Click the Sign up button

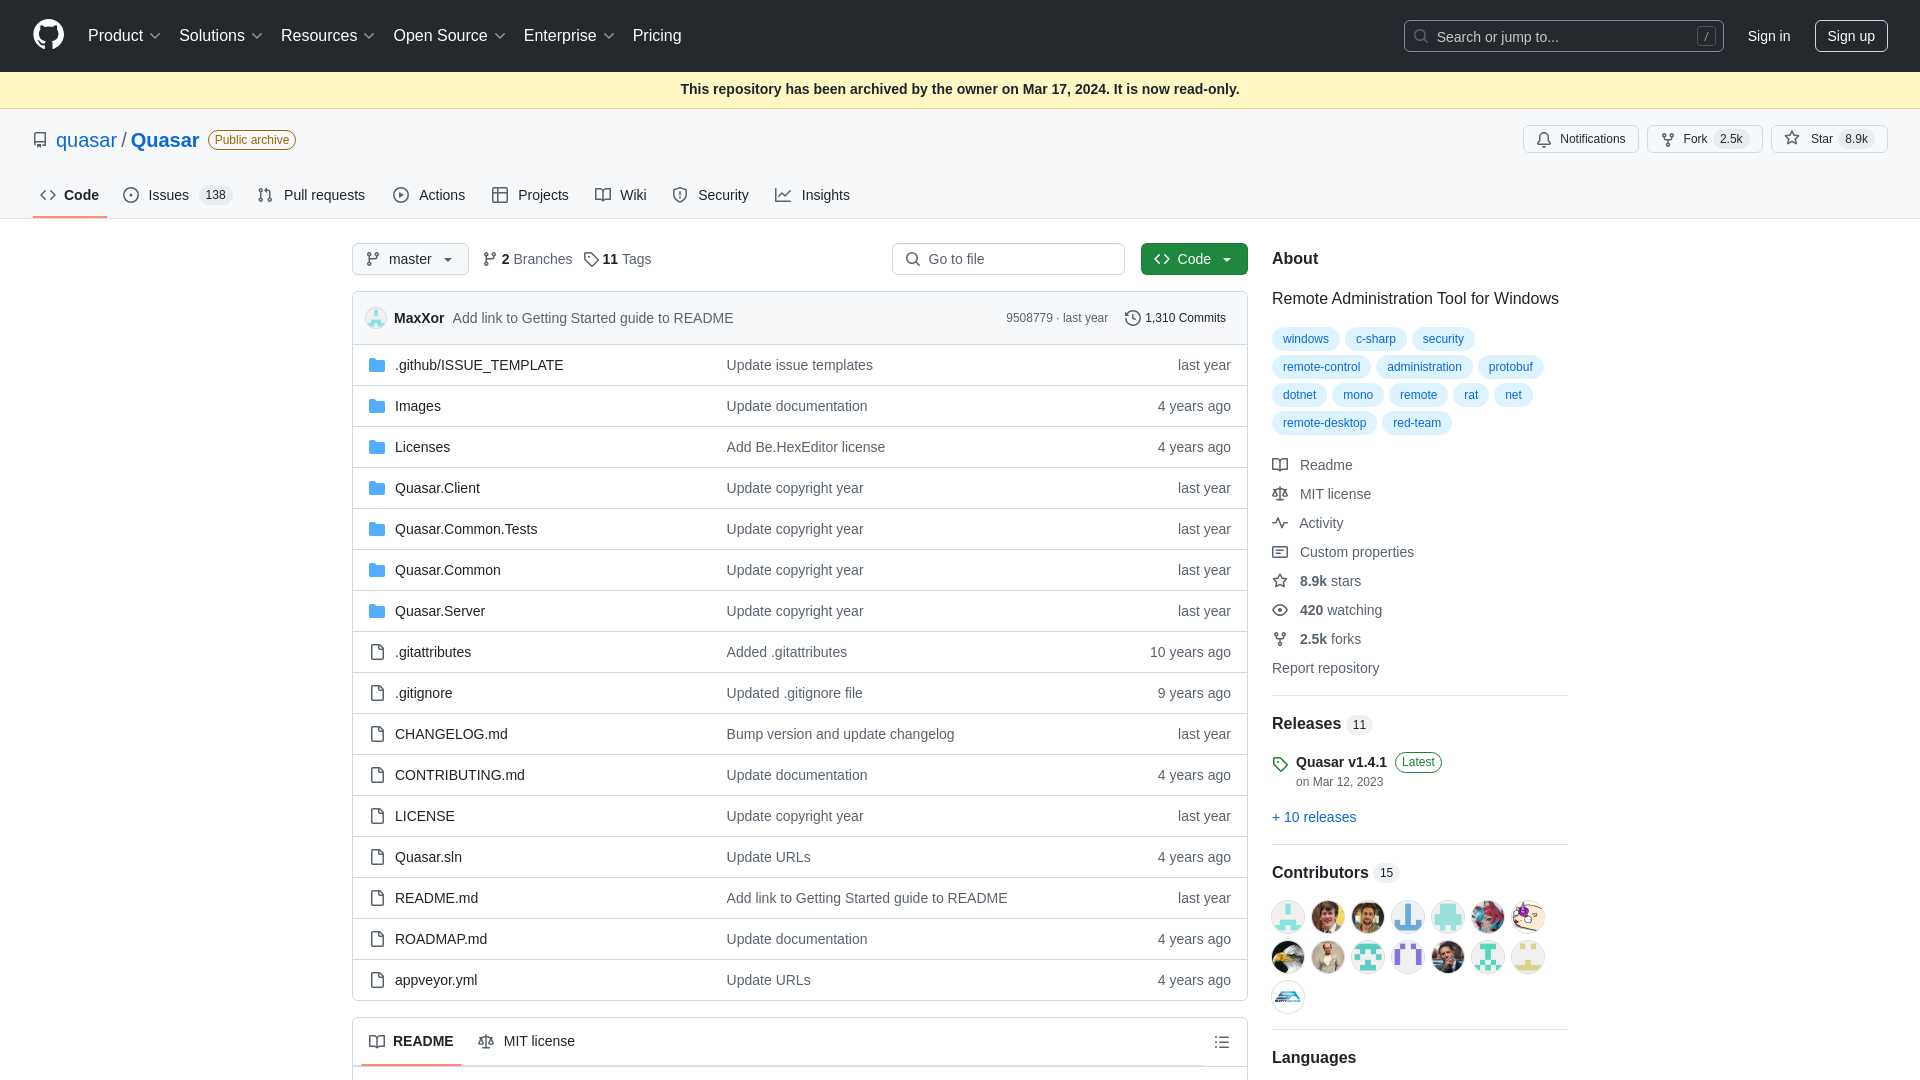[1851, 36]
